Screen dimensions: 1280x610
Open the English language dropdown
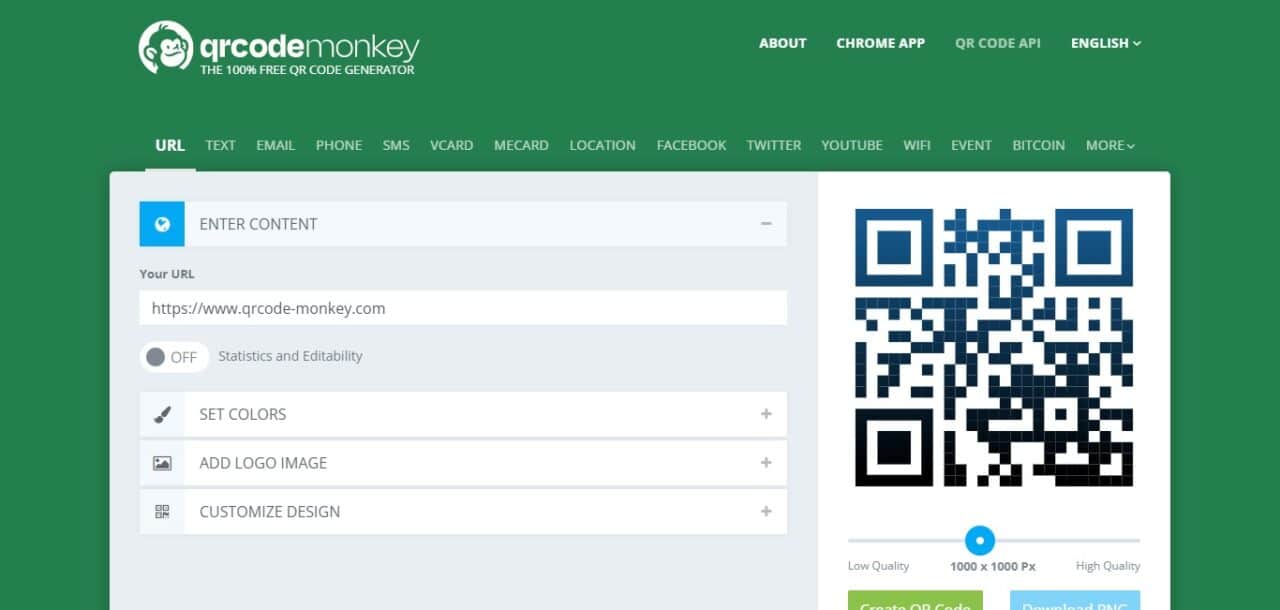(x=1106, y=43)
